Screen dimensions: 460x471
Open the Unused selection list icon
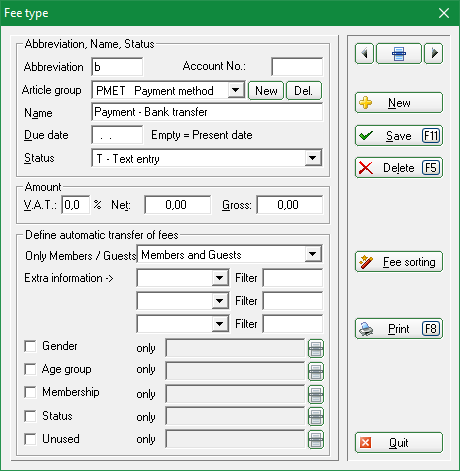316,439
